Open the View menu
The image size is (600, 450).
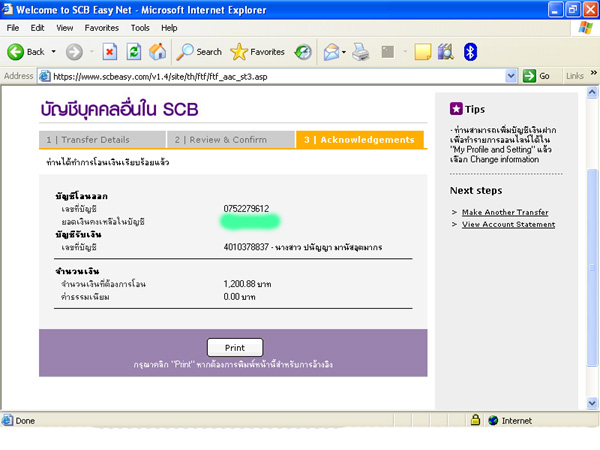65,28
